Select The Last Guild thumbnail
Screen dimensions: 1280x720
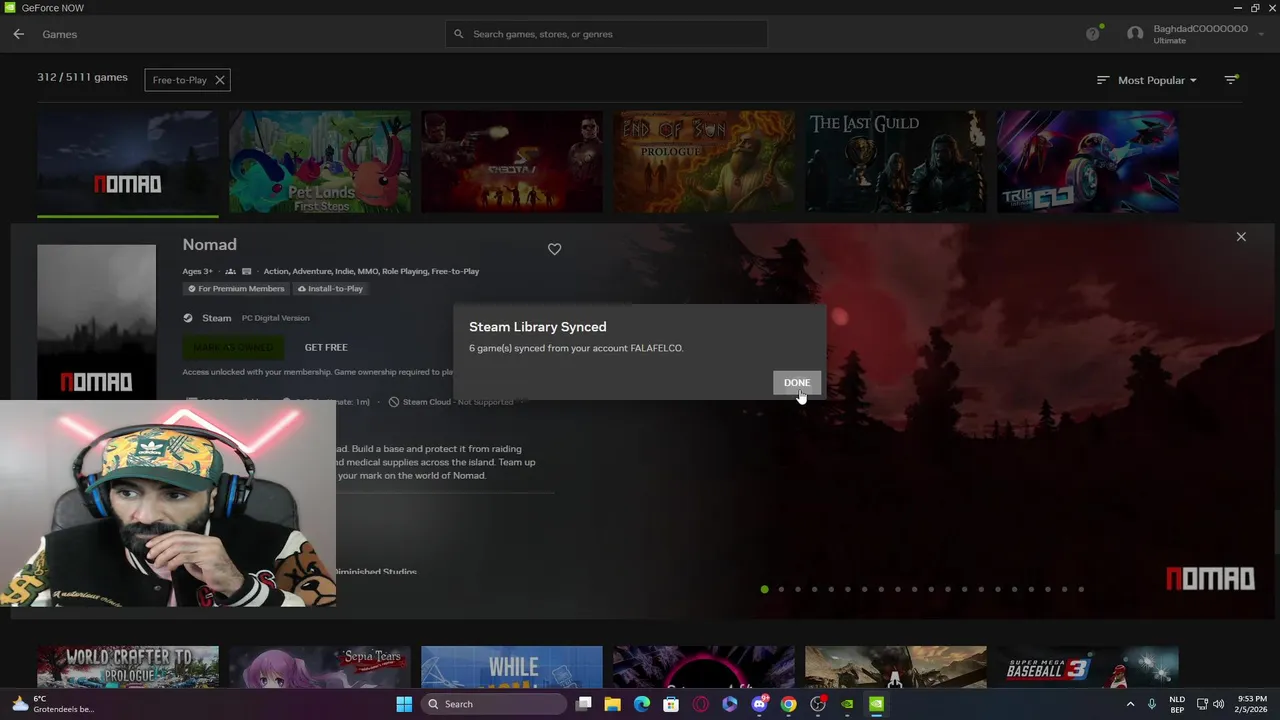[x=896, y=162]
